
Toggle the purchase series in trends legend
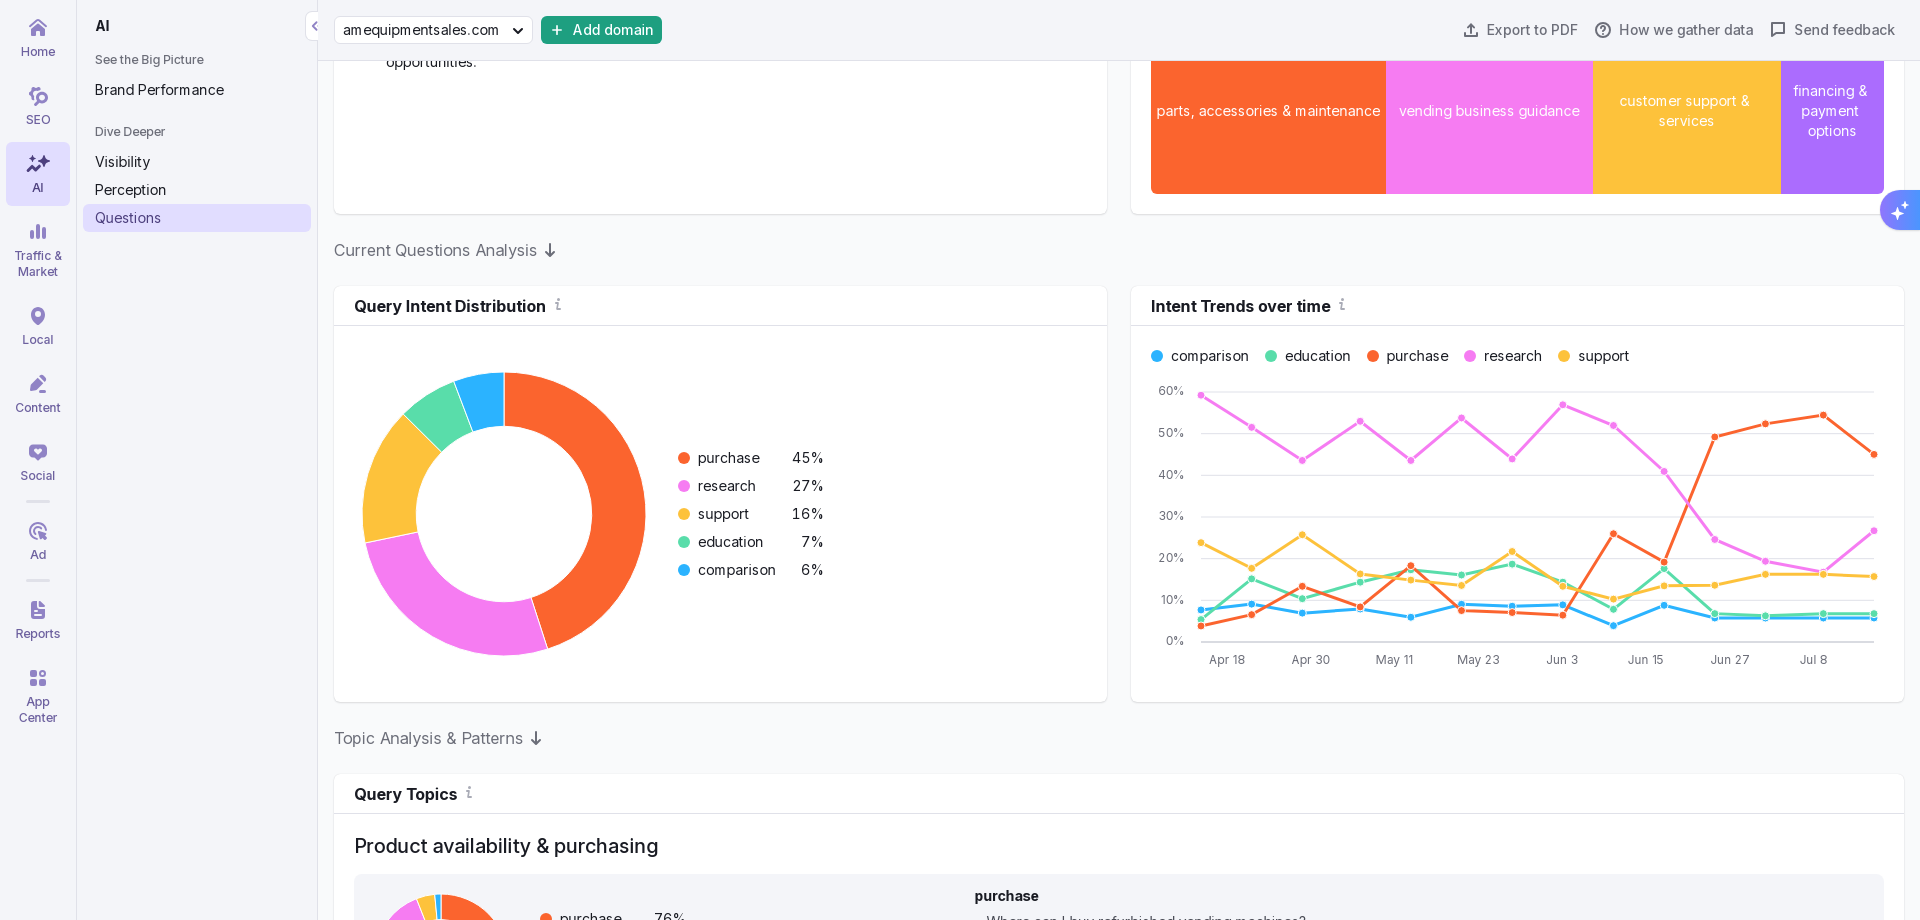[x=1407, y=356]
